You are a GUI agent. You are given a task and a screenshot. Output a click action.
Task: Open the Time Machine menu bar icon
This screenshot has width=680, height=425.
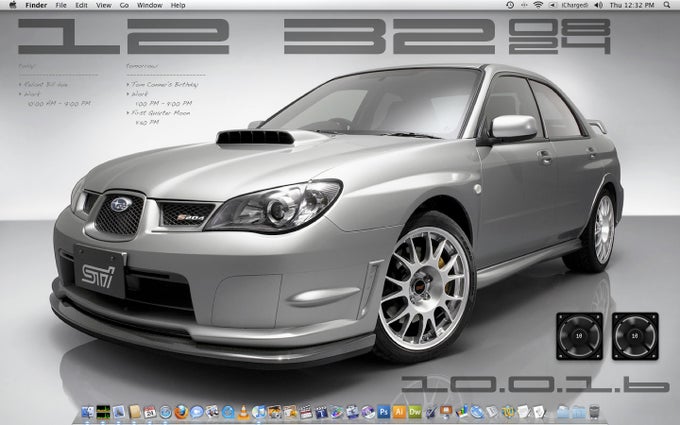tap(510, 5)
